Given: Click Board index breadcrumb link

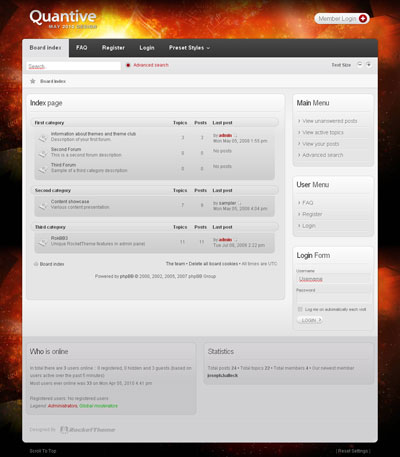Looking at the screenshot, I should pyautogui.click(x=53, y=81).
